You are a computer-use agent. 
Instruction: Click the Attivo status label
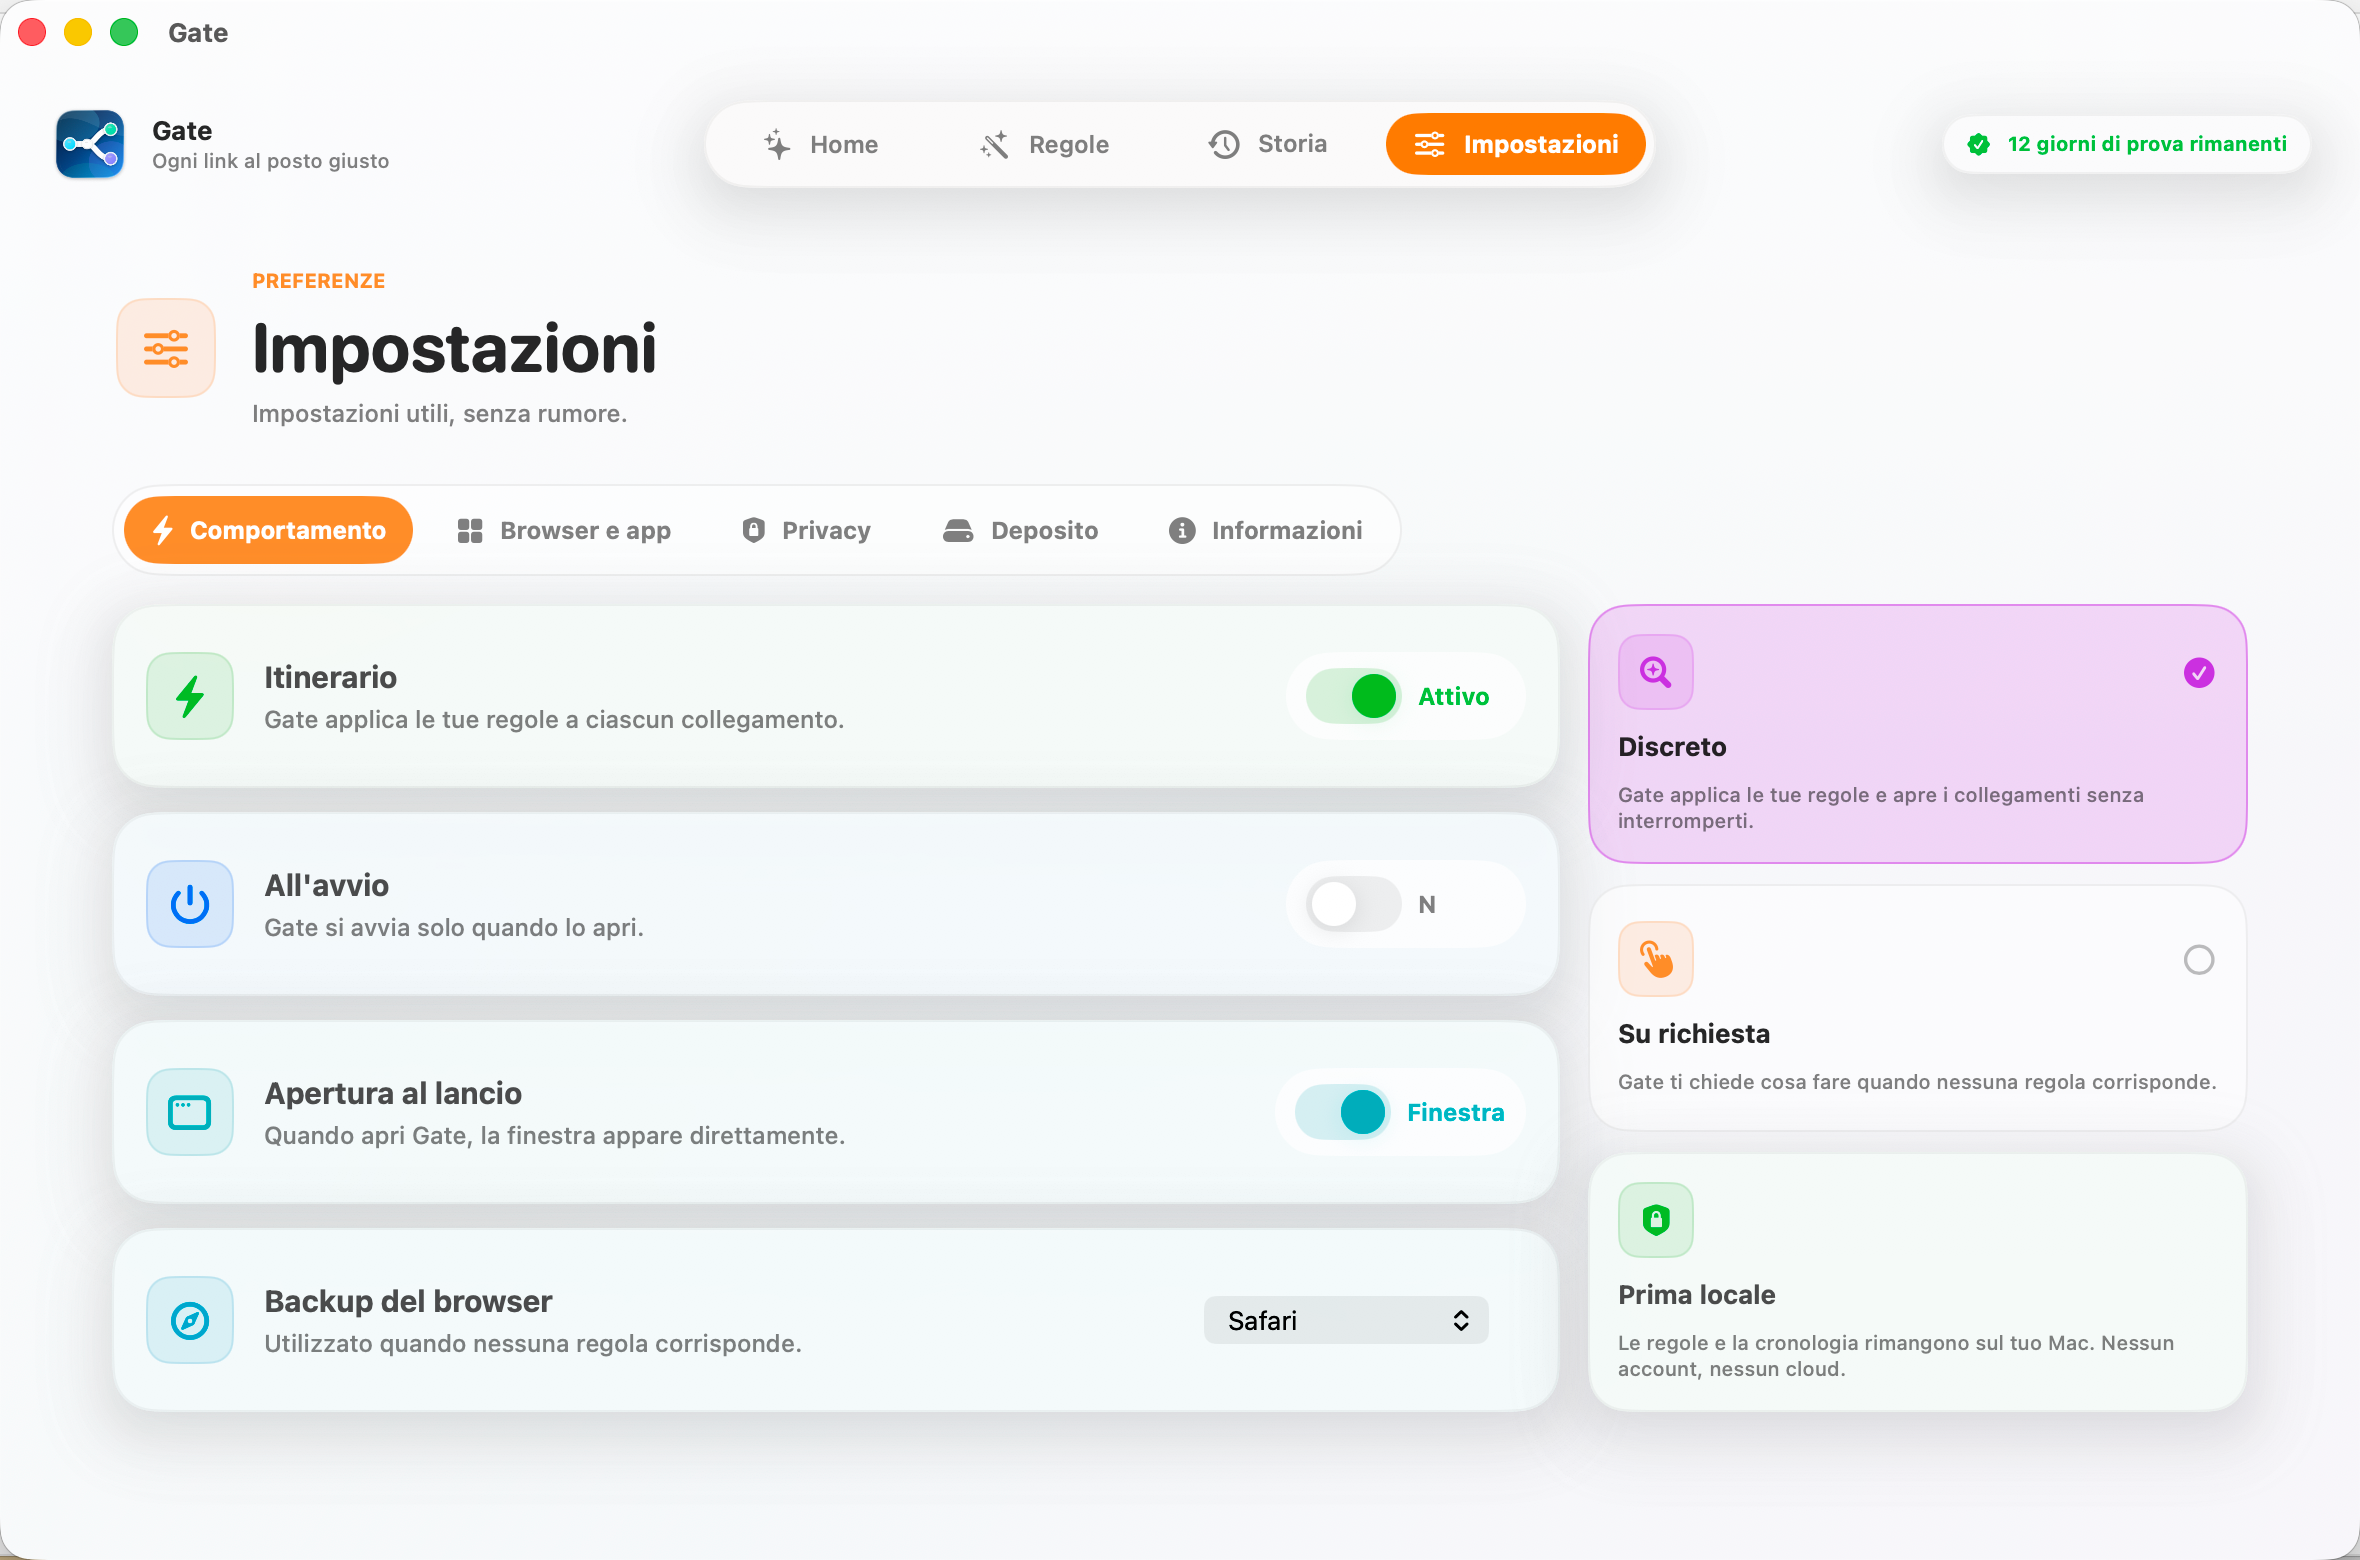click(1454, 697)
